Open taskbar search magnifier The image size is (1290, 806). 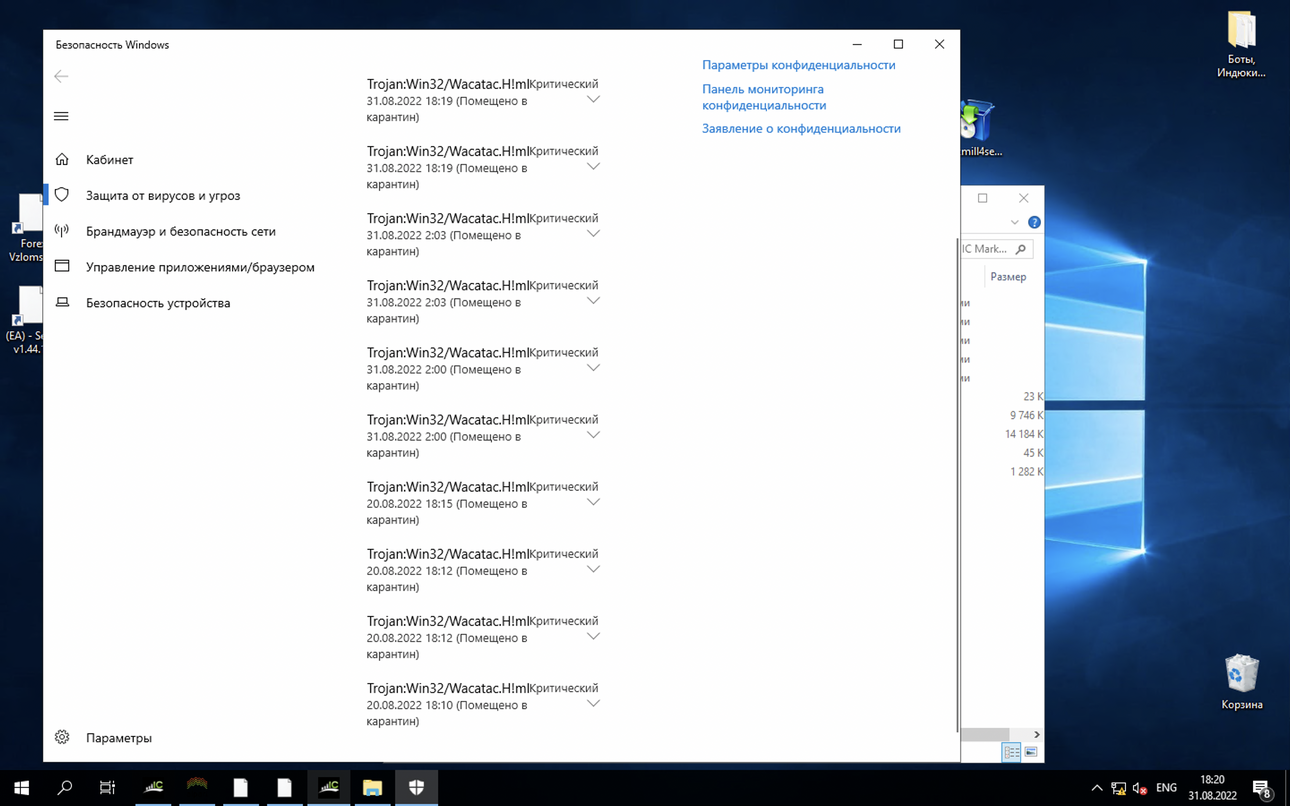(x=65, y=787)
